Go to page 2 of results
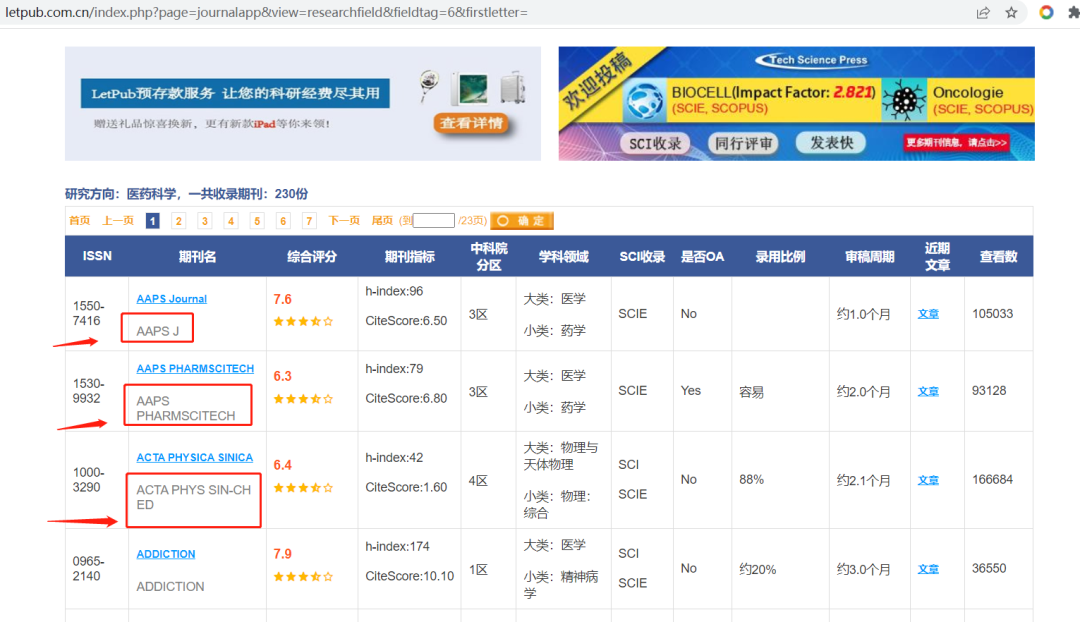 click(178, 220)
